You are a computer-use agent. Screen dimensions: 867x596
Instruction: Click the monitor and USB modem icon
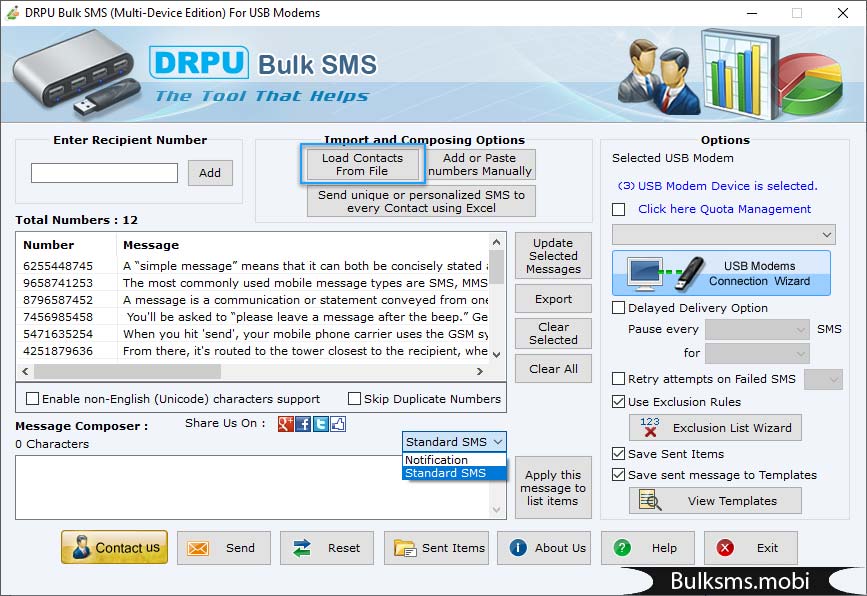[666, 274]
